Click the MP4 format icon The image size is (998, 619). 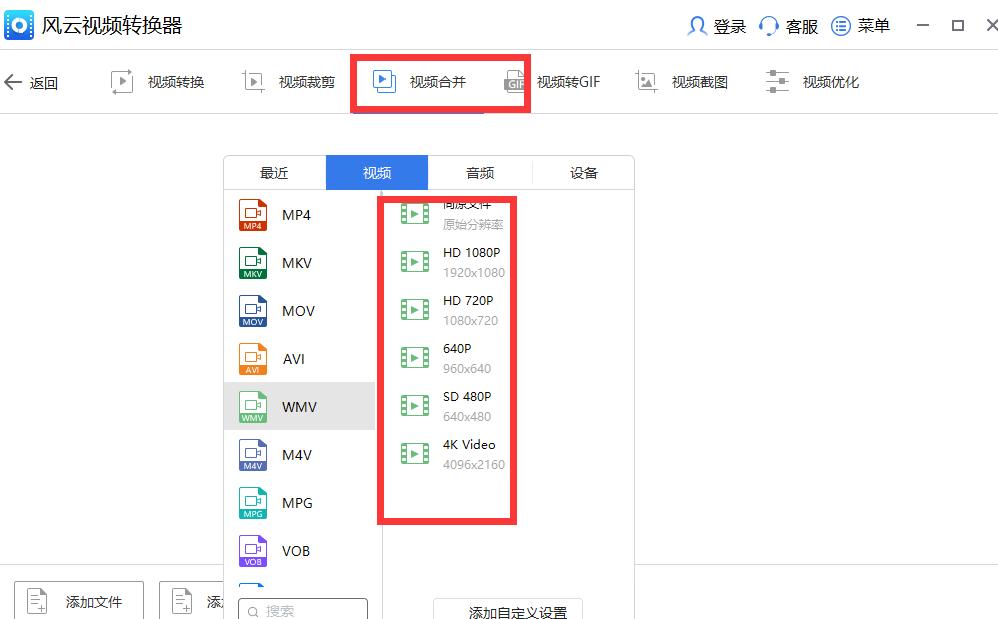pyautogui.click(x=252, y=214)
